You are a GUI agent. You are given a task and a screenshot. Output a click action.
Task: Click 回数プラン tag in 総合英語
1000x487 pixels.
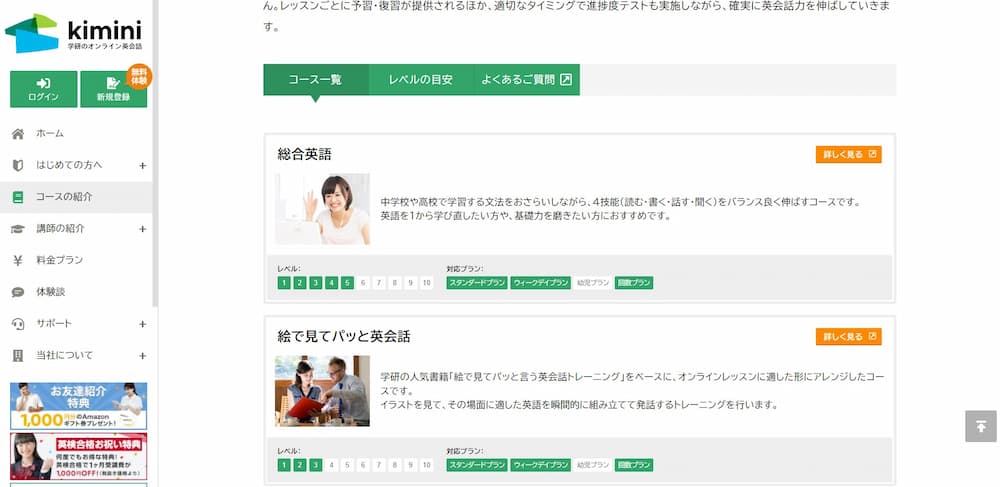(x=634, y=283)
